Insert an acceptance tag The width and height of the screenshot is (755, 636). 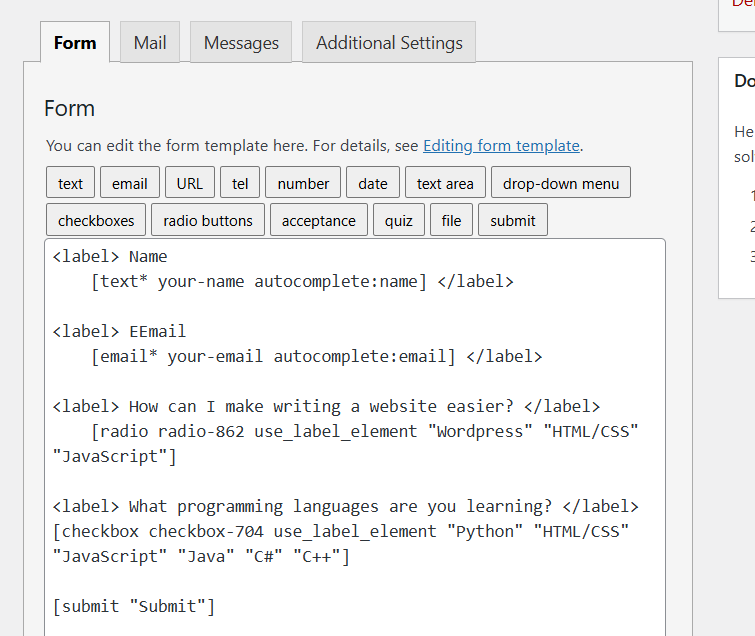pyautogui.click(x=318, y=220)
